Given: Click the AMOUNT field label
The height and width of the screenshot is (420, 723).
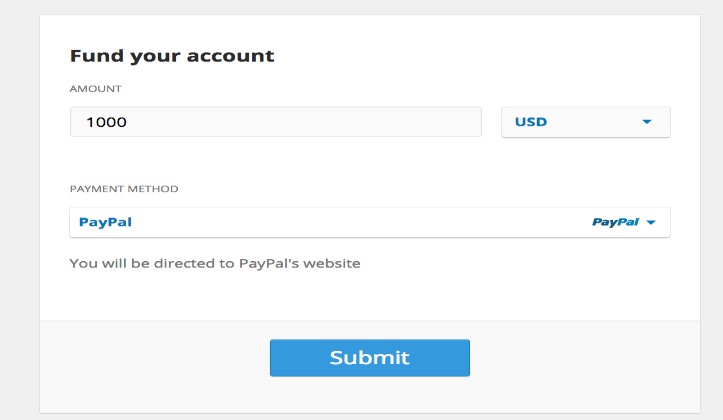Looking at the screenshot, I should tap(94, 88).
